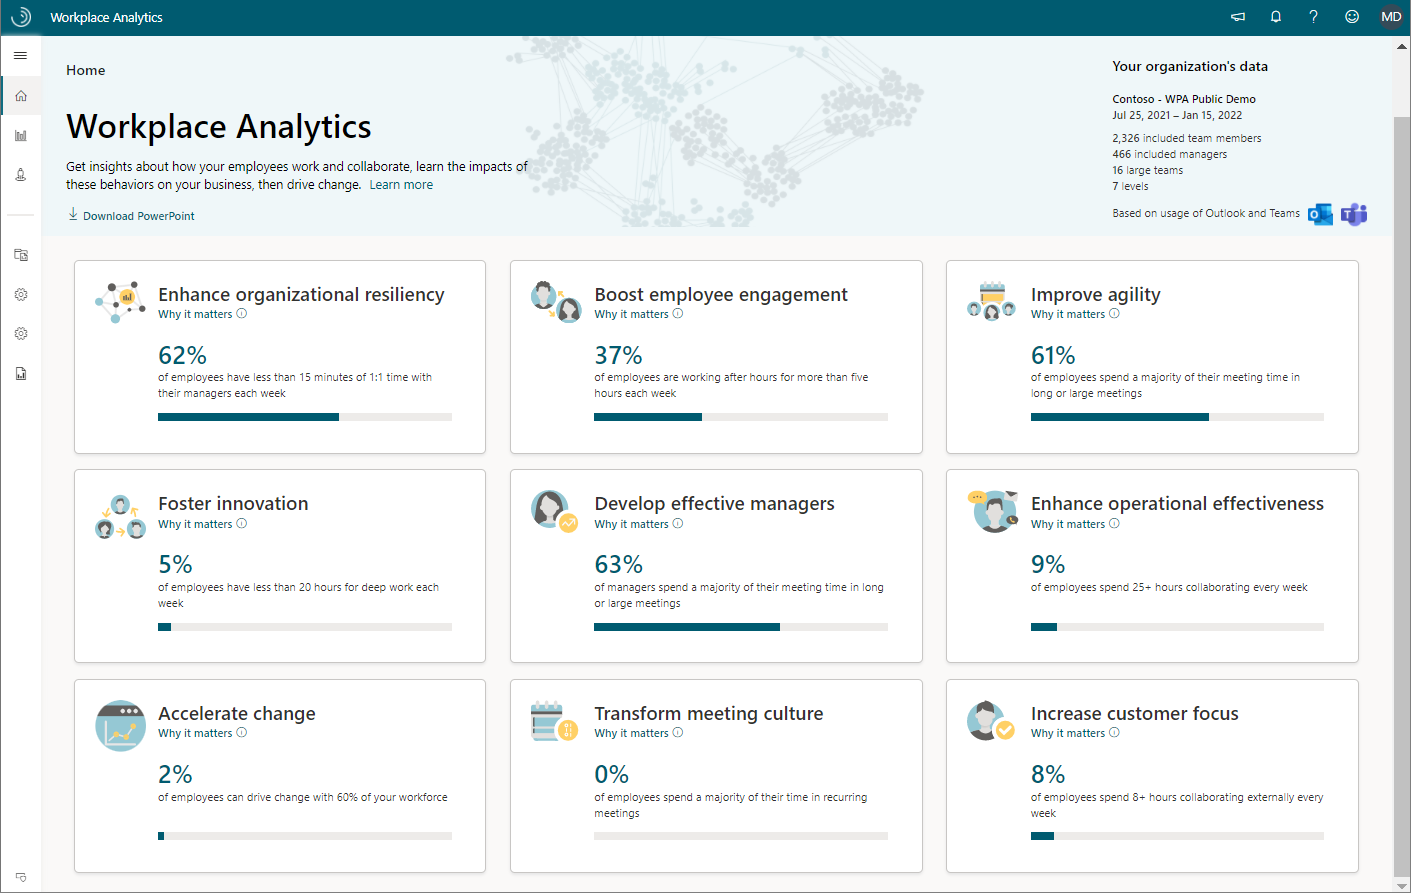Click the 5% value in Foster innovation
The image size is (1411, 893).
(x=175, y=565)
